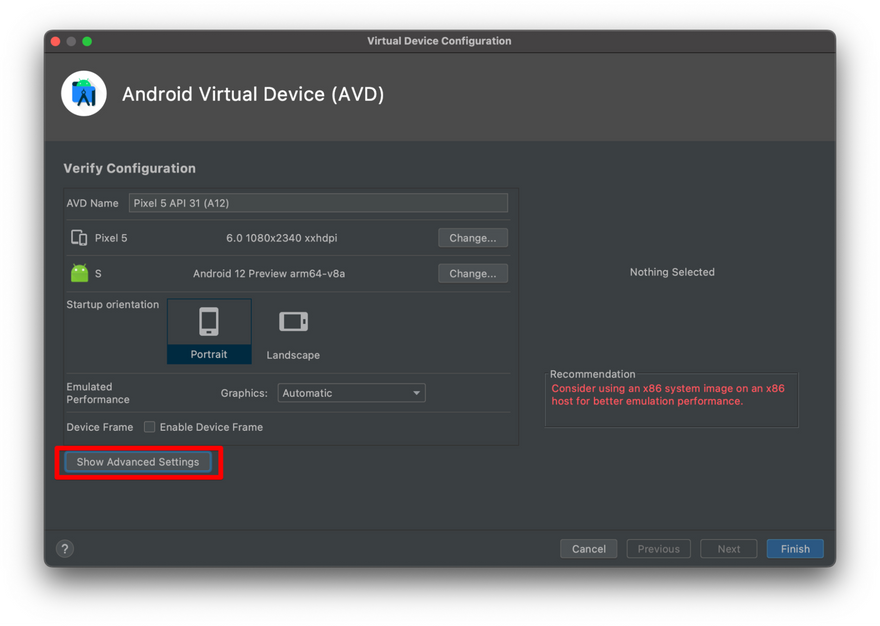Change the Android 12 system image
The image size is (880, 626).
pyautogui.click(x=472, y=273)
